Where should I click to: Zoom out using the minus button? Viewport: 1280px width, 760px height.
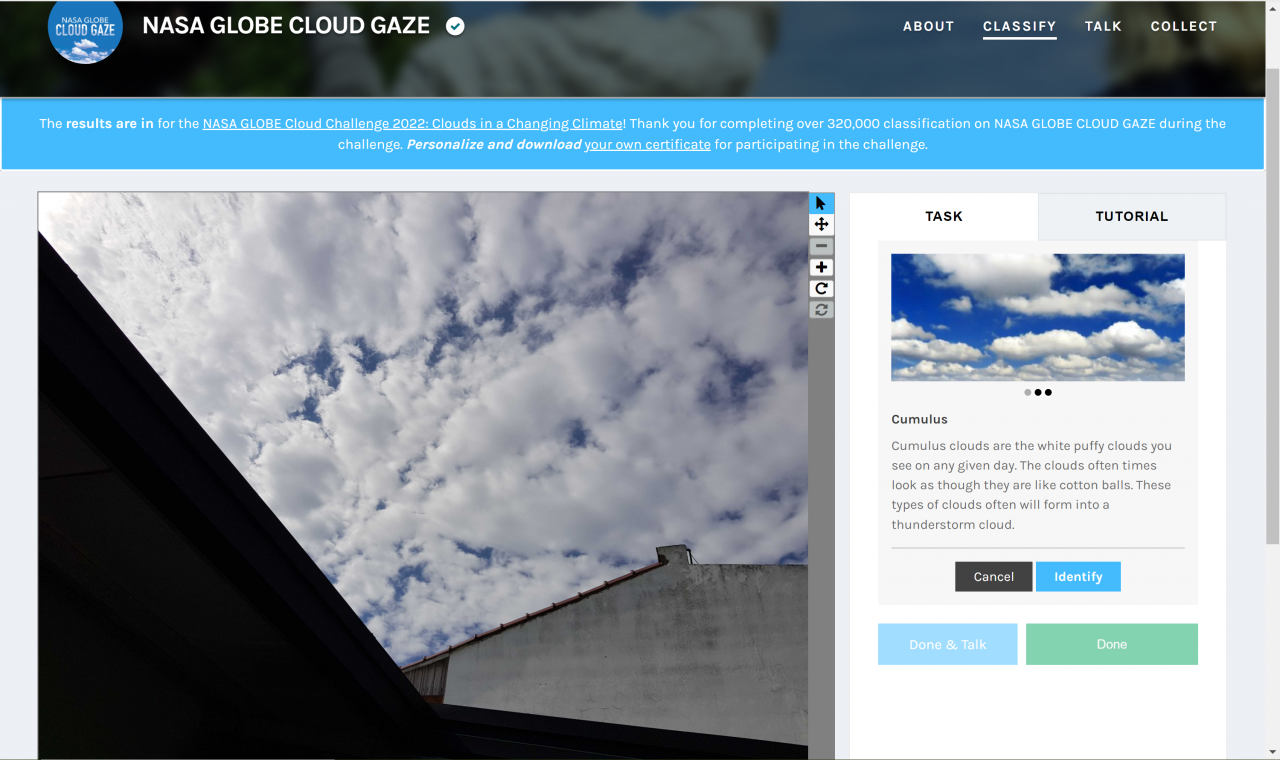click(x=821, y=246)
